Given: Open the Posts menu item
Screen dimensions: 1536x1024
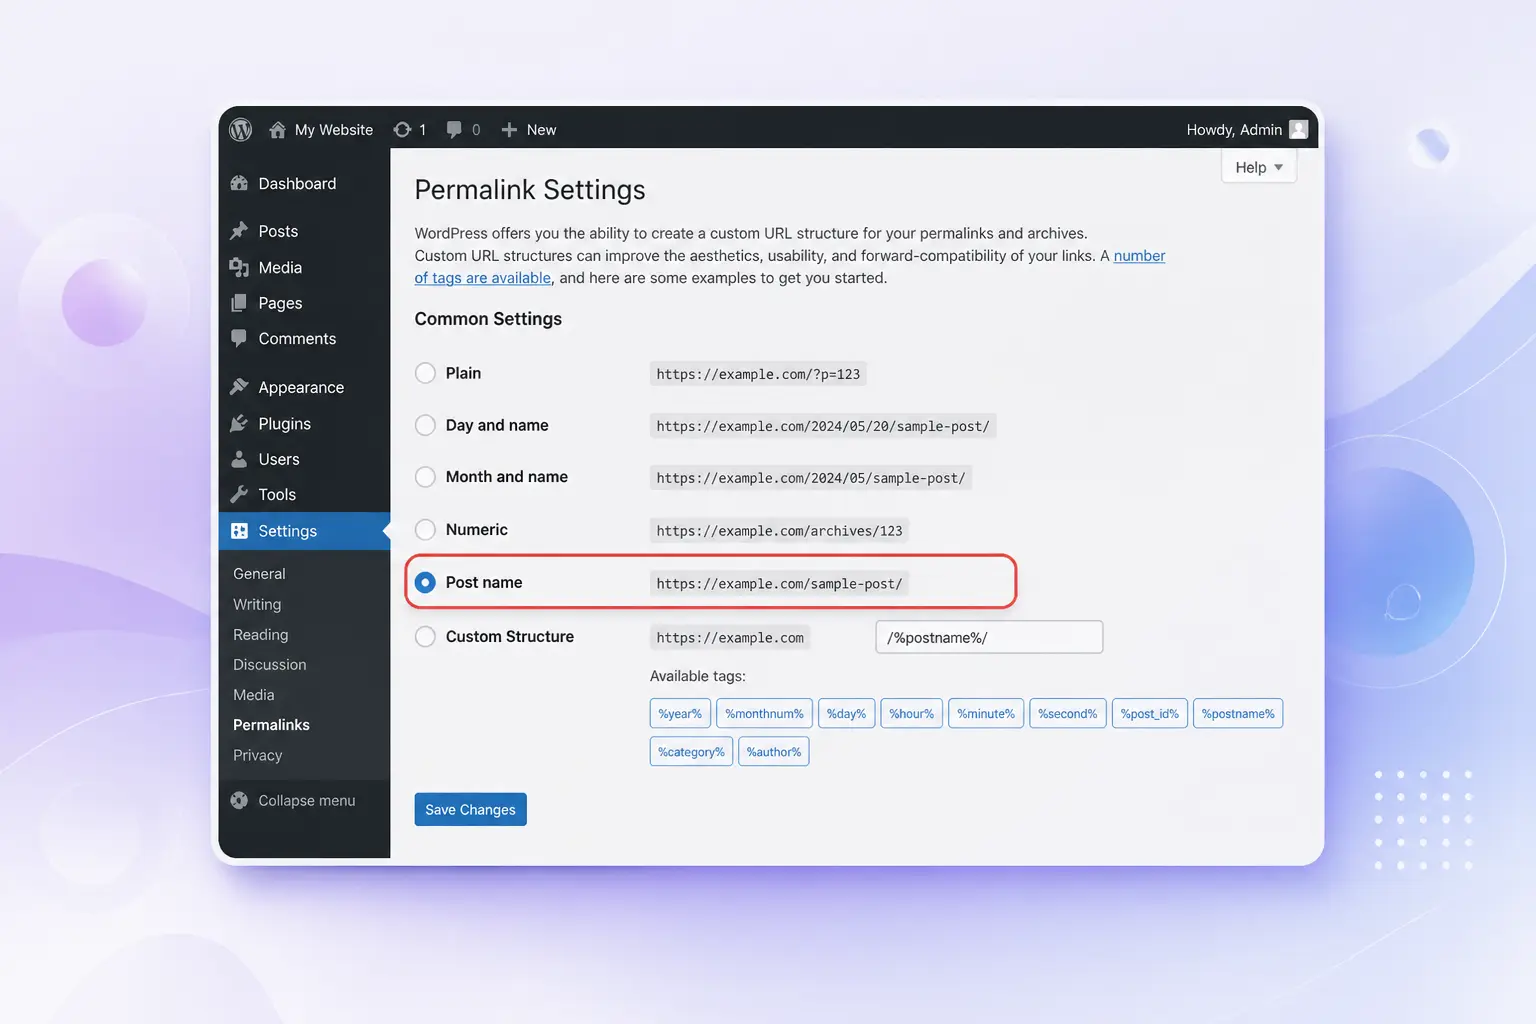Looking at the screenshot, I should click(x=278, y=231).
